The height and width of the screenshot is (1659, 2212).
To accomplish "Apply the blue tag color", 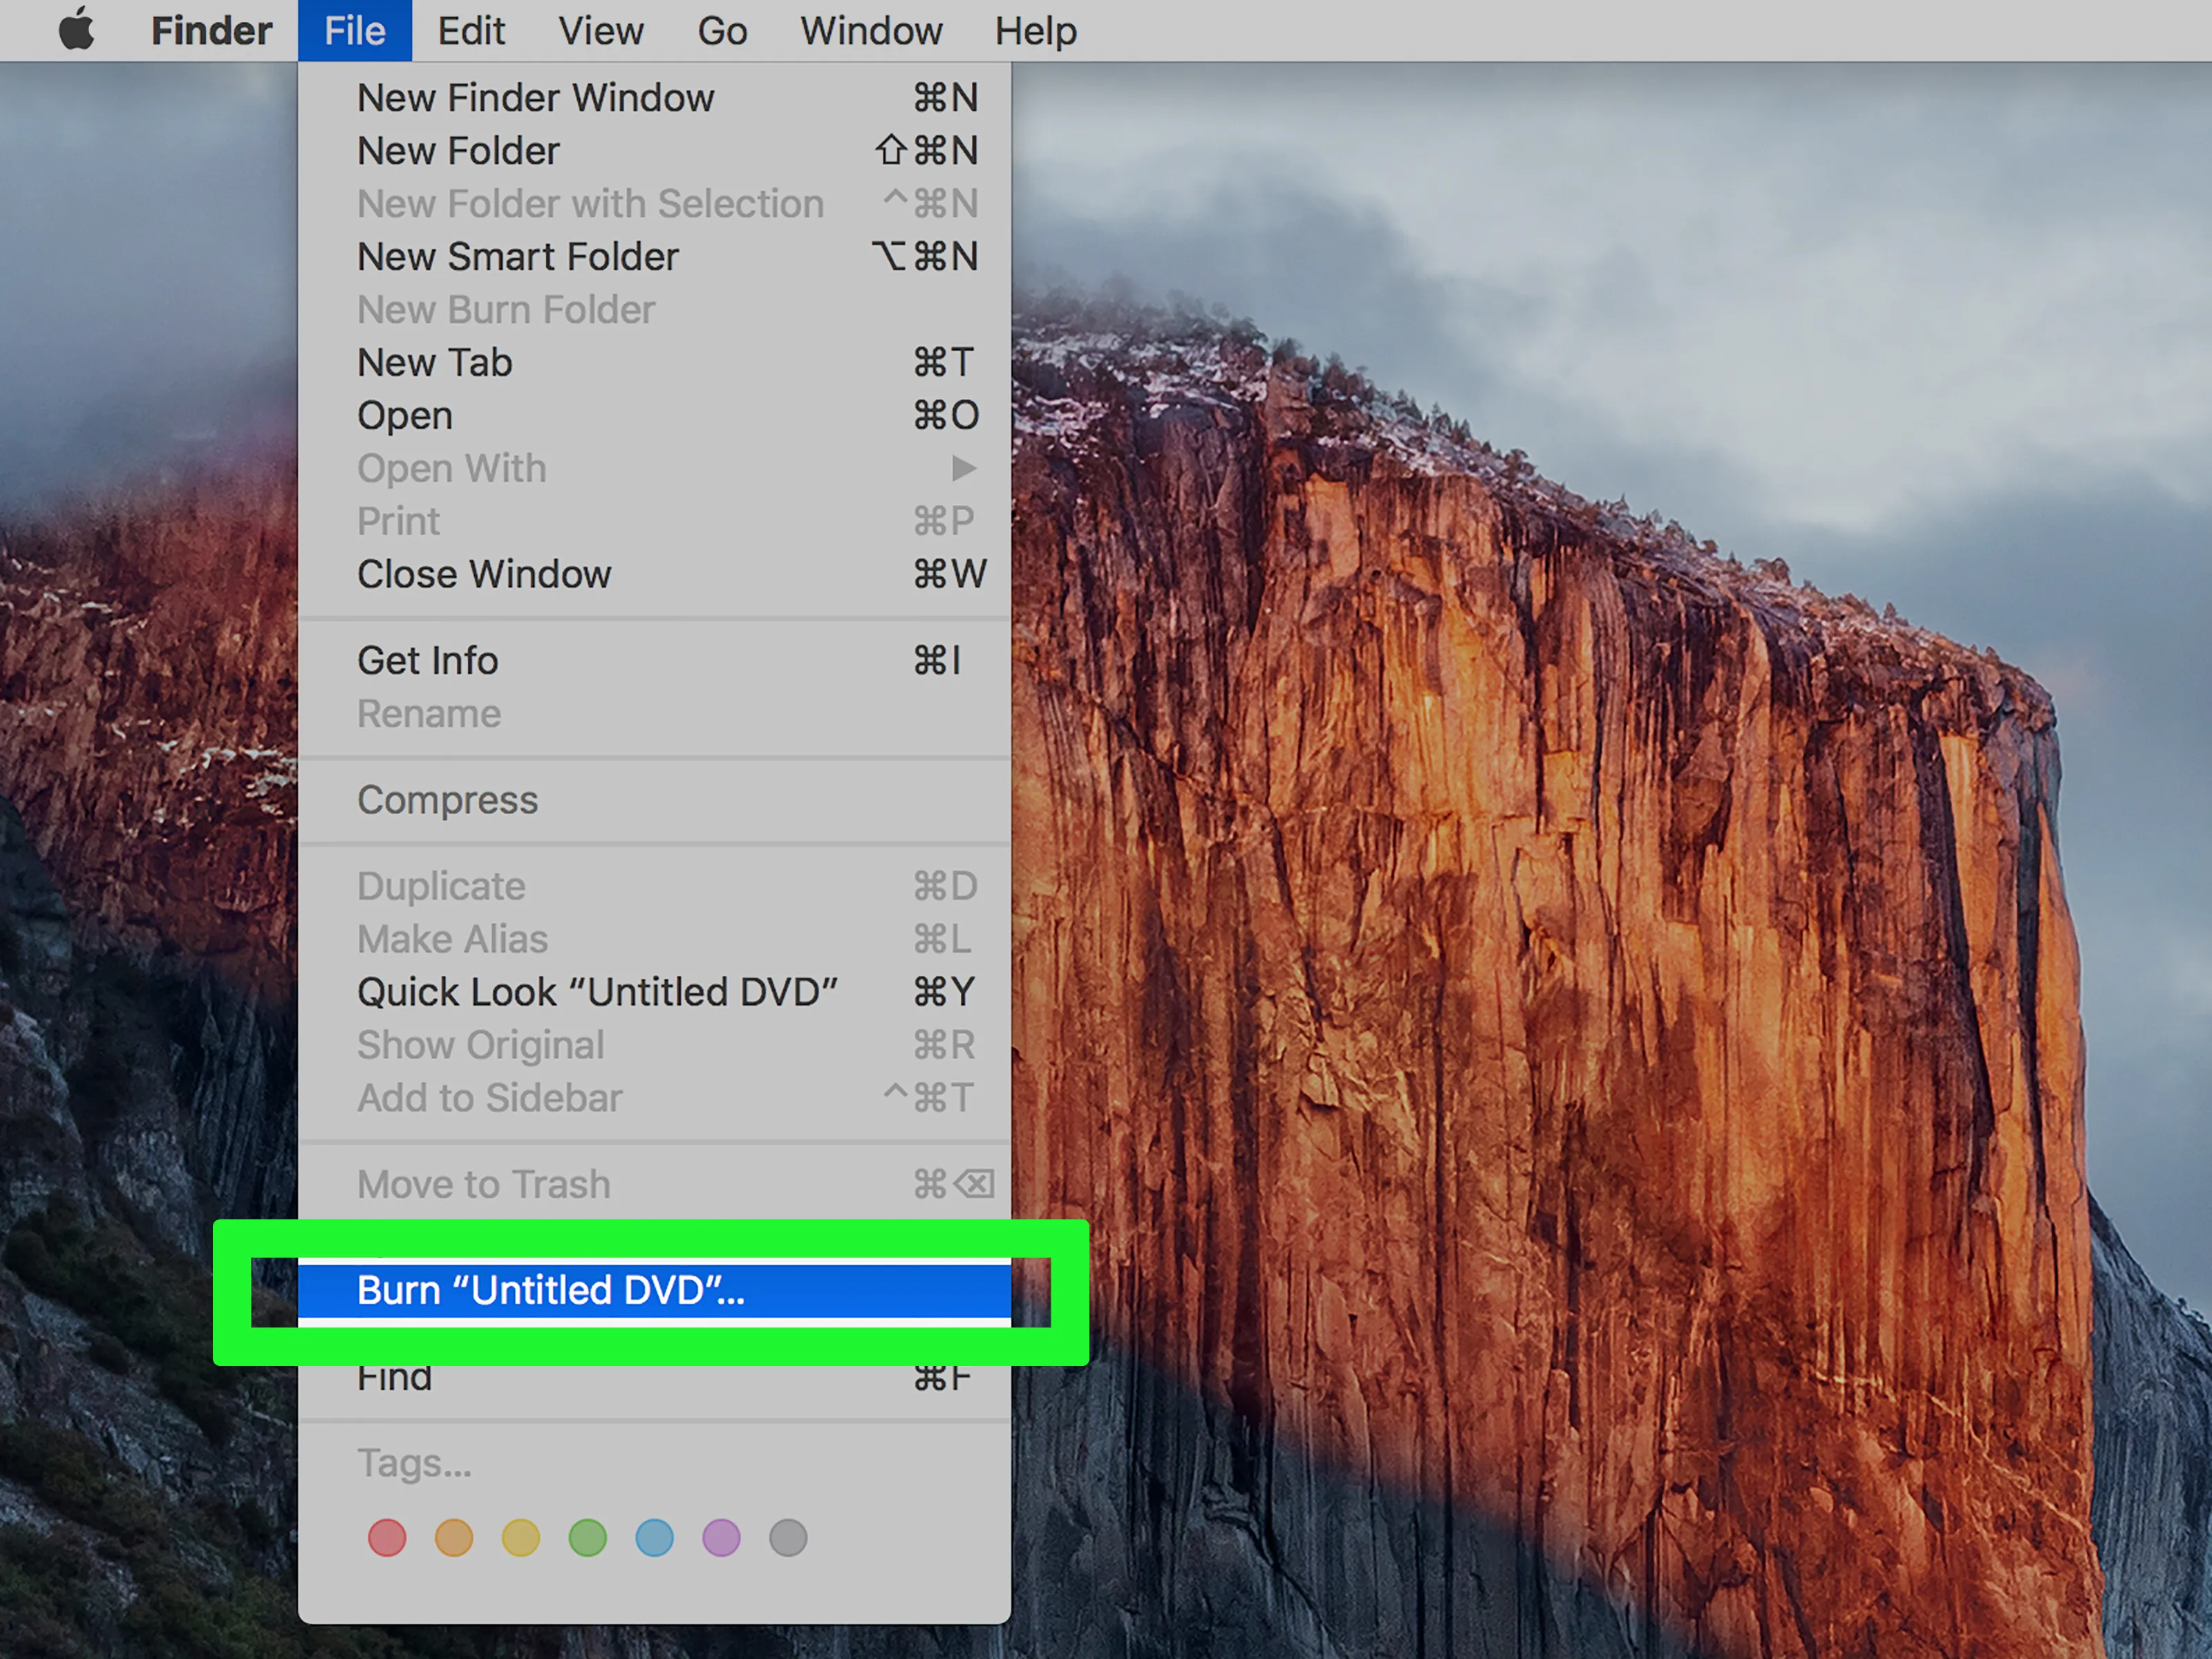I will tap(655, 1538).
